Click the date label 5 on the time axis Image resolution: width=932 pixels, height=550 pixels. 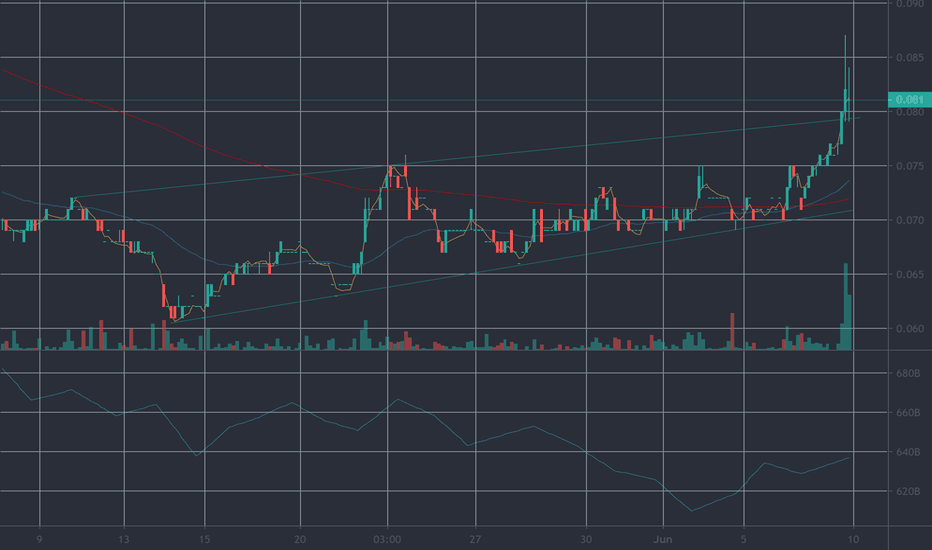click(744, 539)
